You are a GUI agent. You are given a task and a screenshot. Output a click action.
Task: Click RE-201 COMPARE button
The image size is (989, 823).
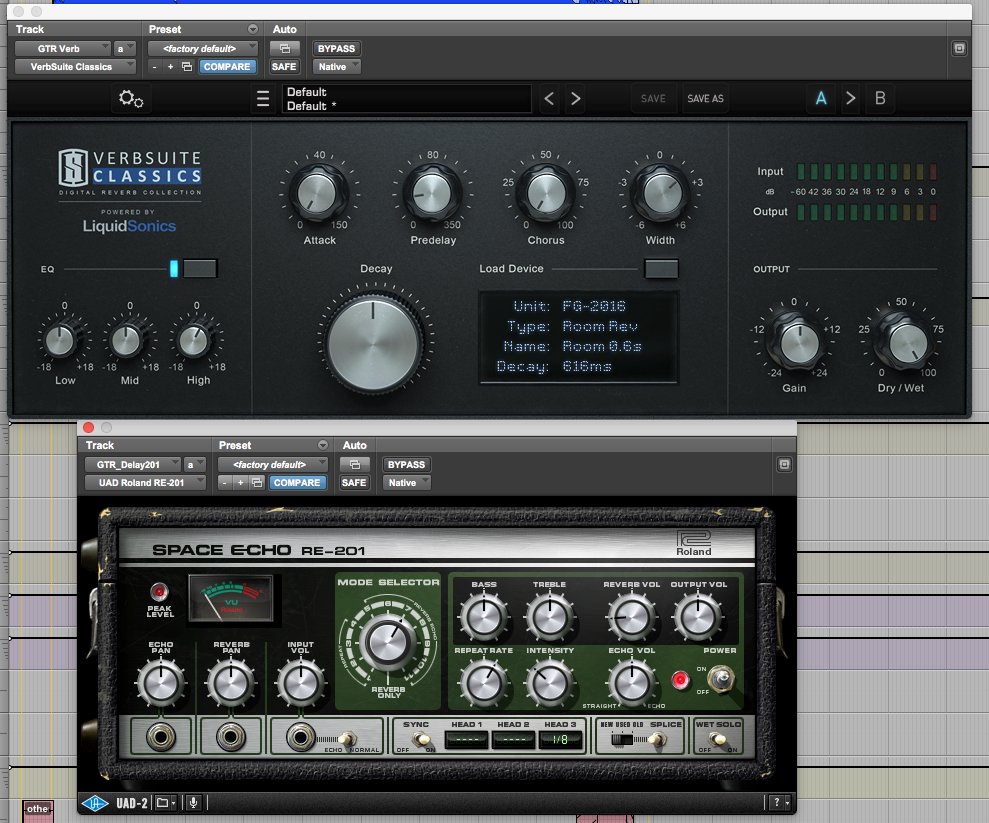[x=297, y=482]
